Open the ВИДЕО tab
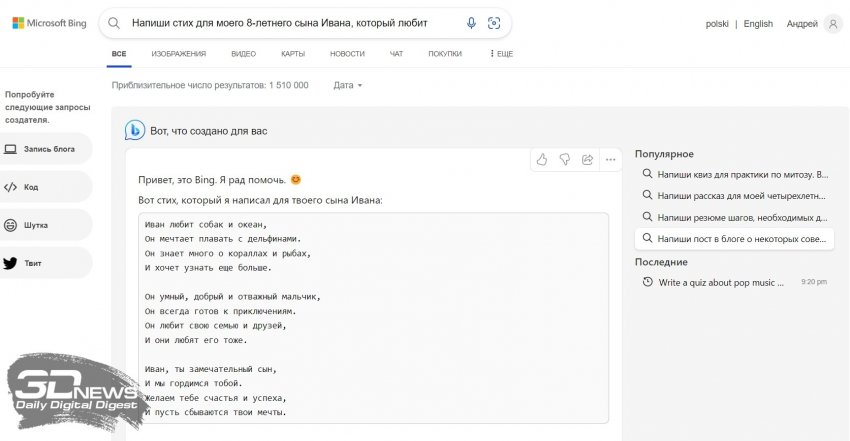The width and height of the screenshot is (850, 441). pos(243,54)
